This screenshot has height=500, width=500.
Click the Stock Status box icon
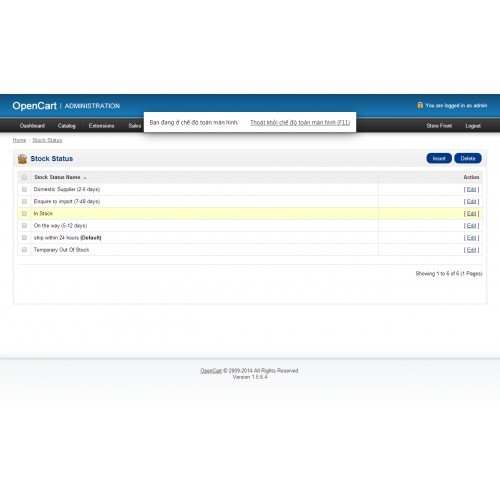[x=22, y=159]
